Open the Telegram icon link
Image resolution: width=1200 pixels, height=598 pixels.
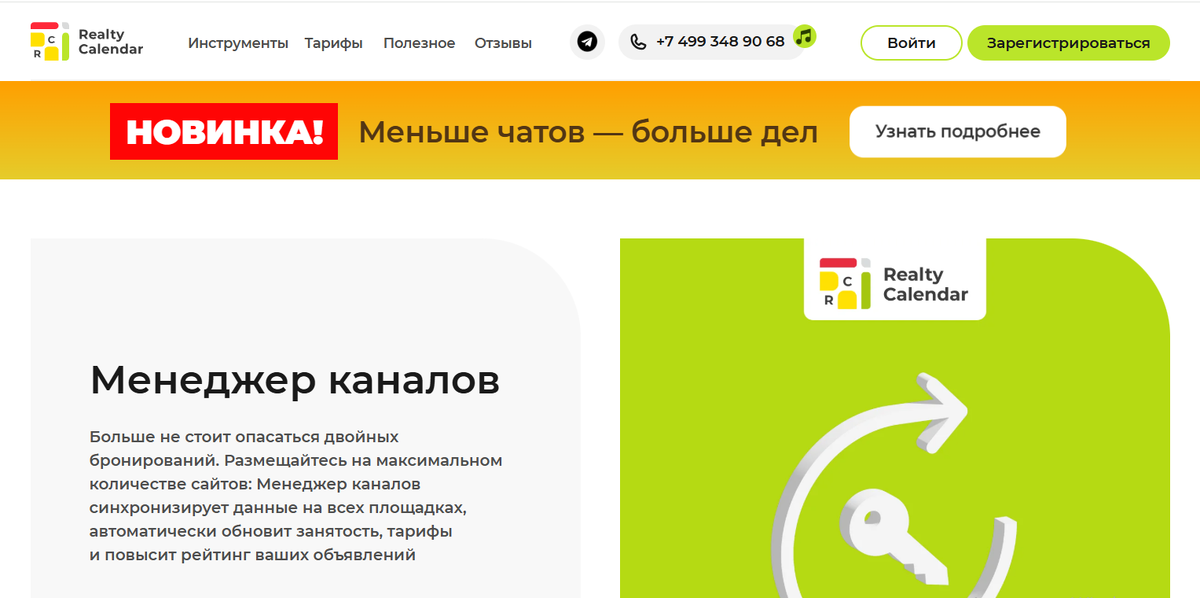588,42
